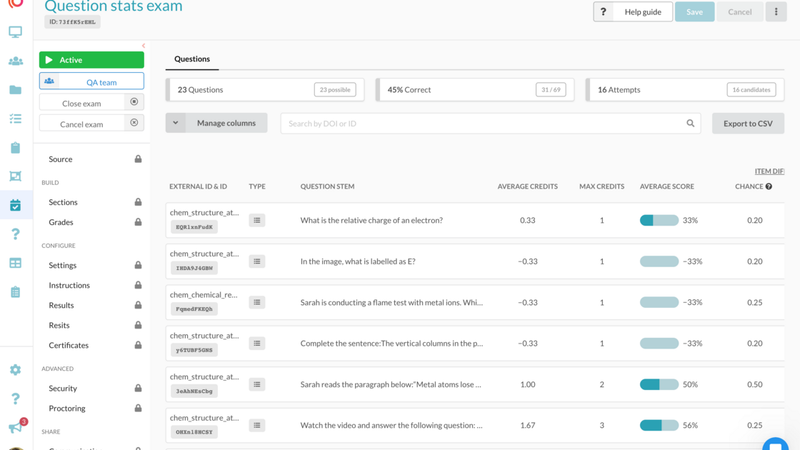Click the type icon for flame test question row
The height and width of the screenshot is (450, 800).
[257, 303]
